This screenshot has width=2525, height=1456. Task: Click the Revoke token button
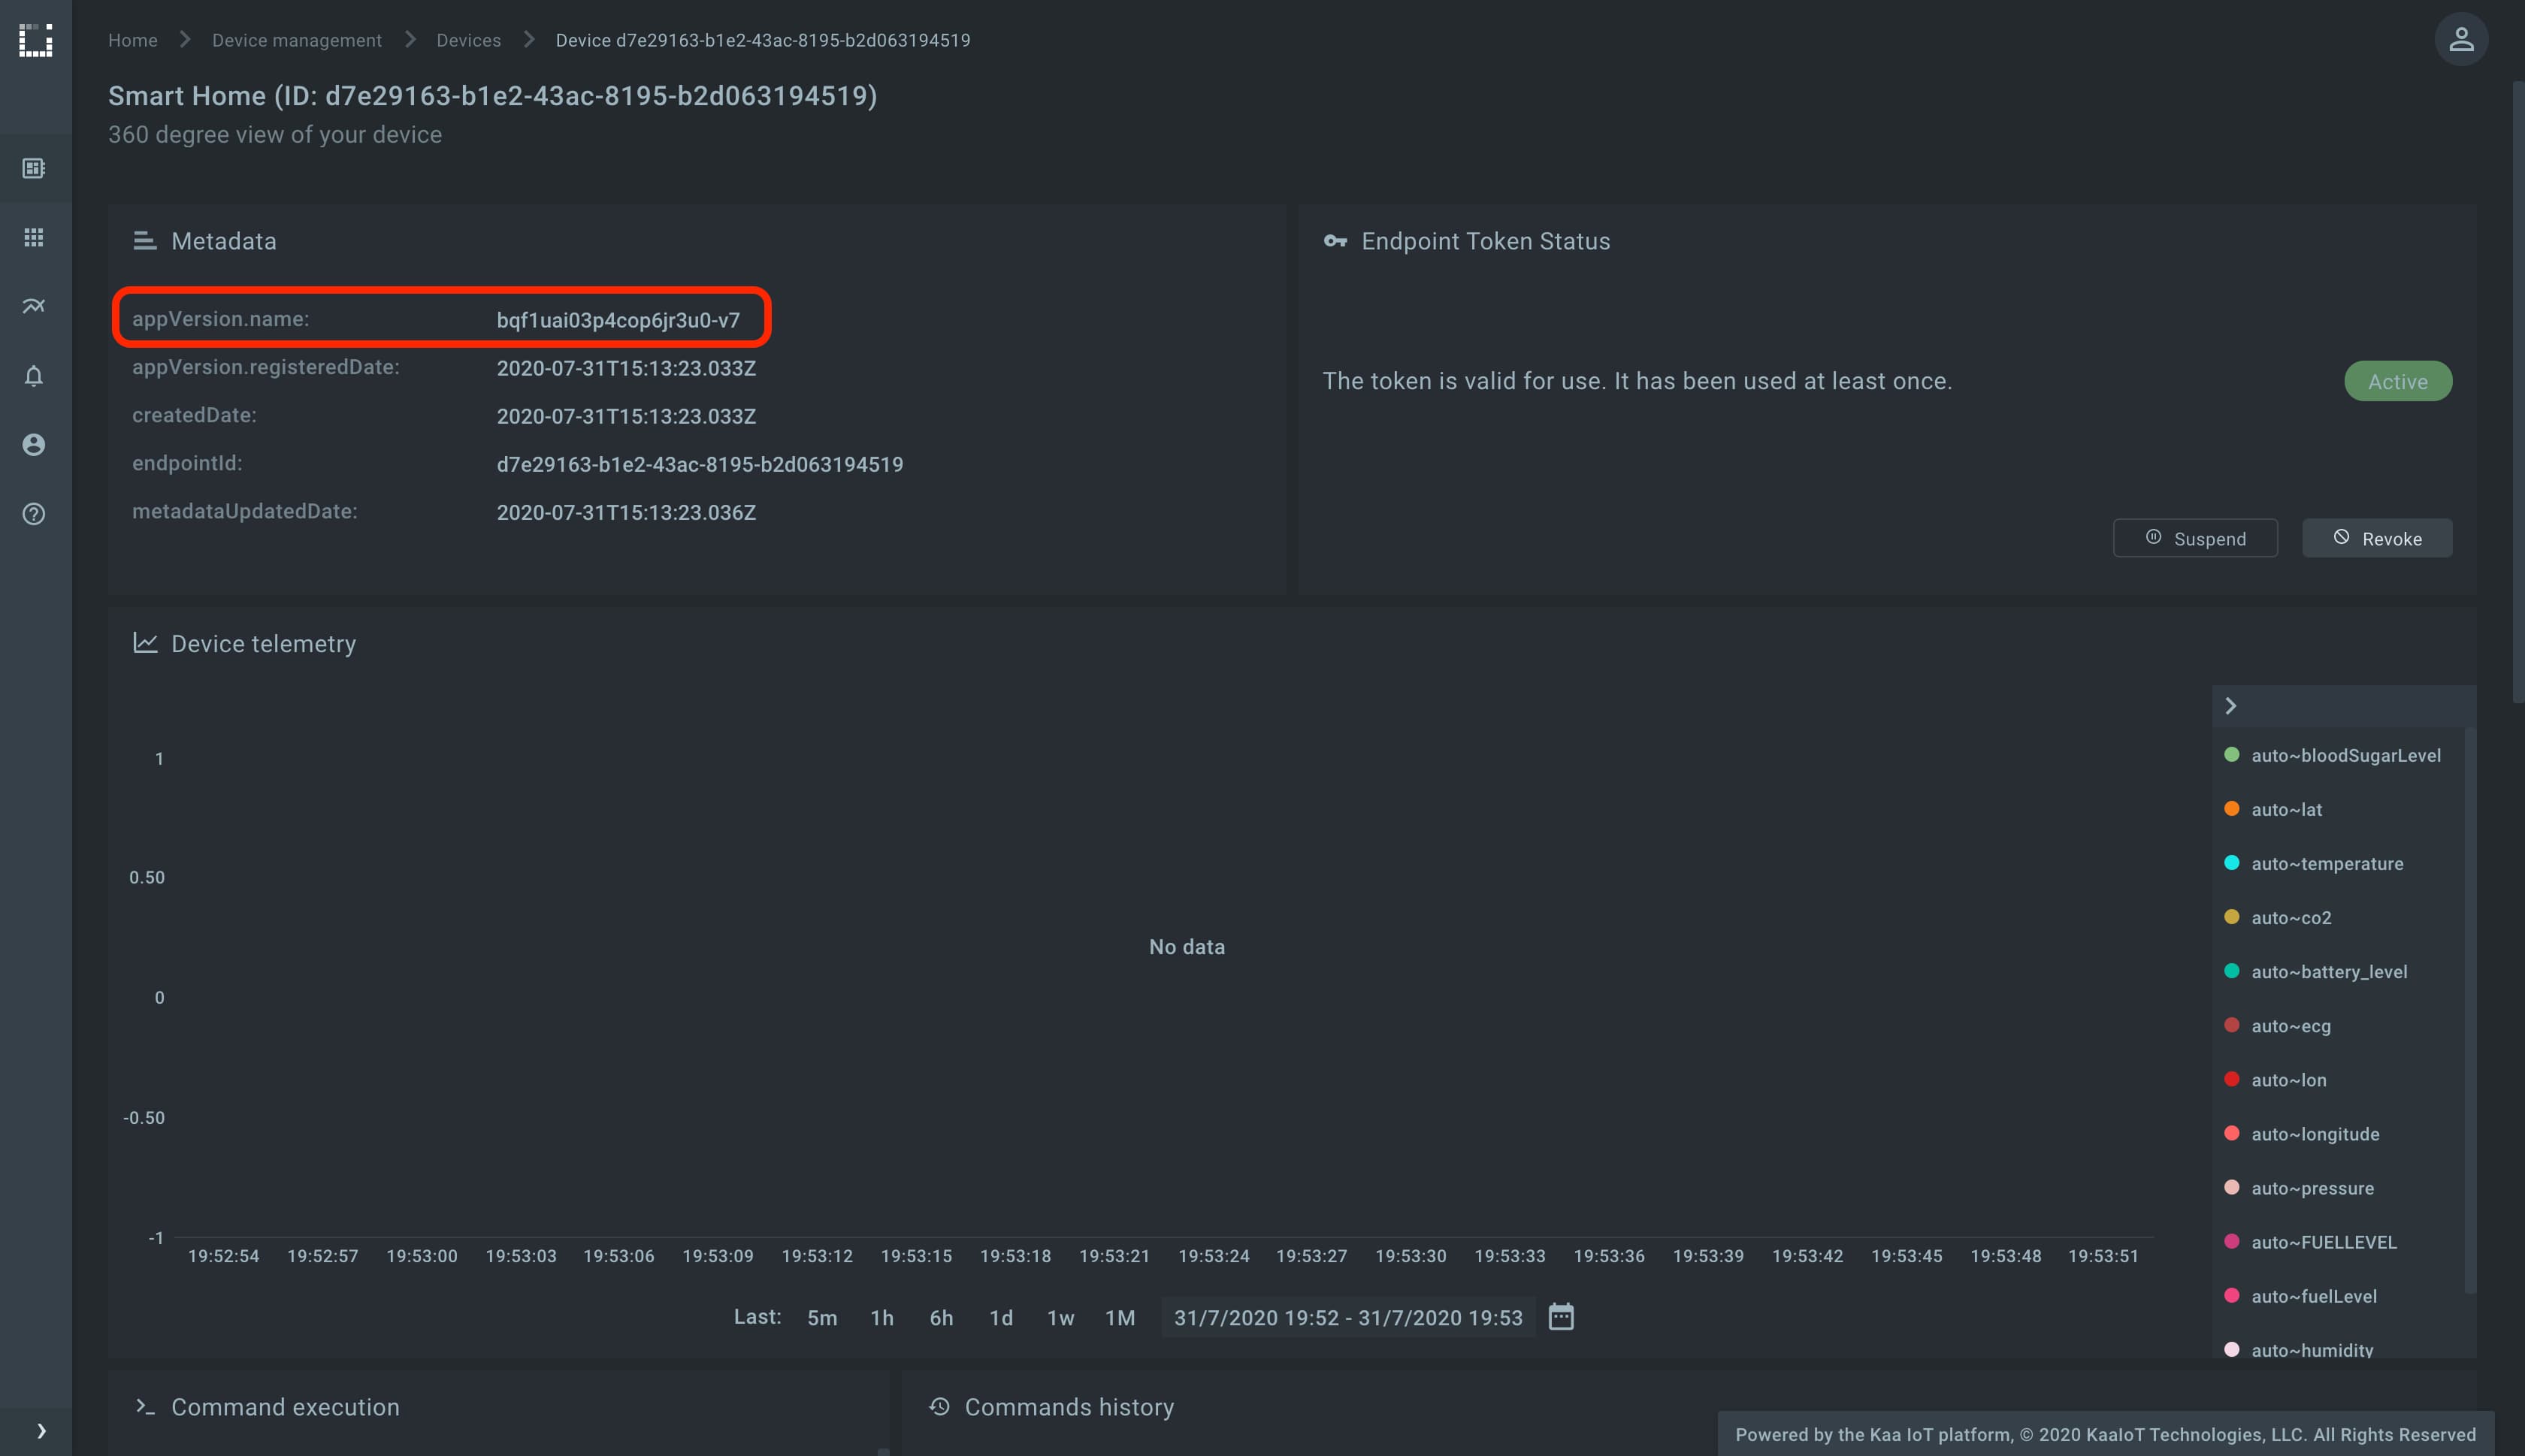(2376, 537)
